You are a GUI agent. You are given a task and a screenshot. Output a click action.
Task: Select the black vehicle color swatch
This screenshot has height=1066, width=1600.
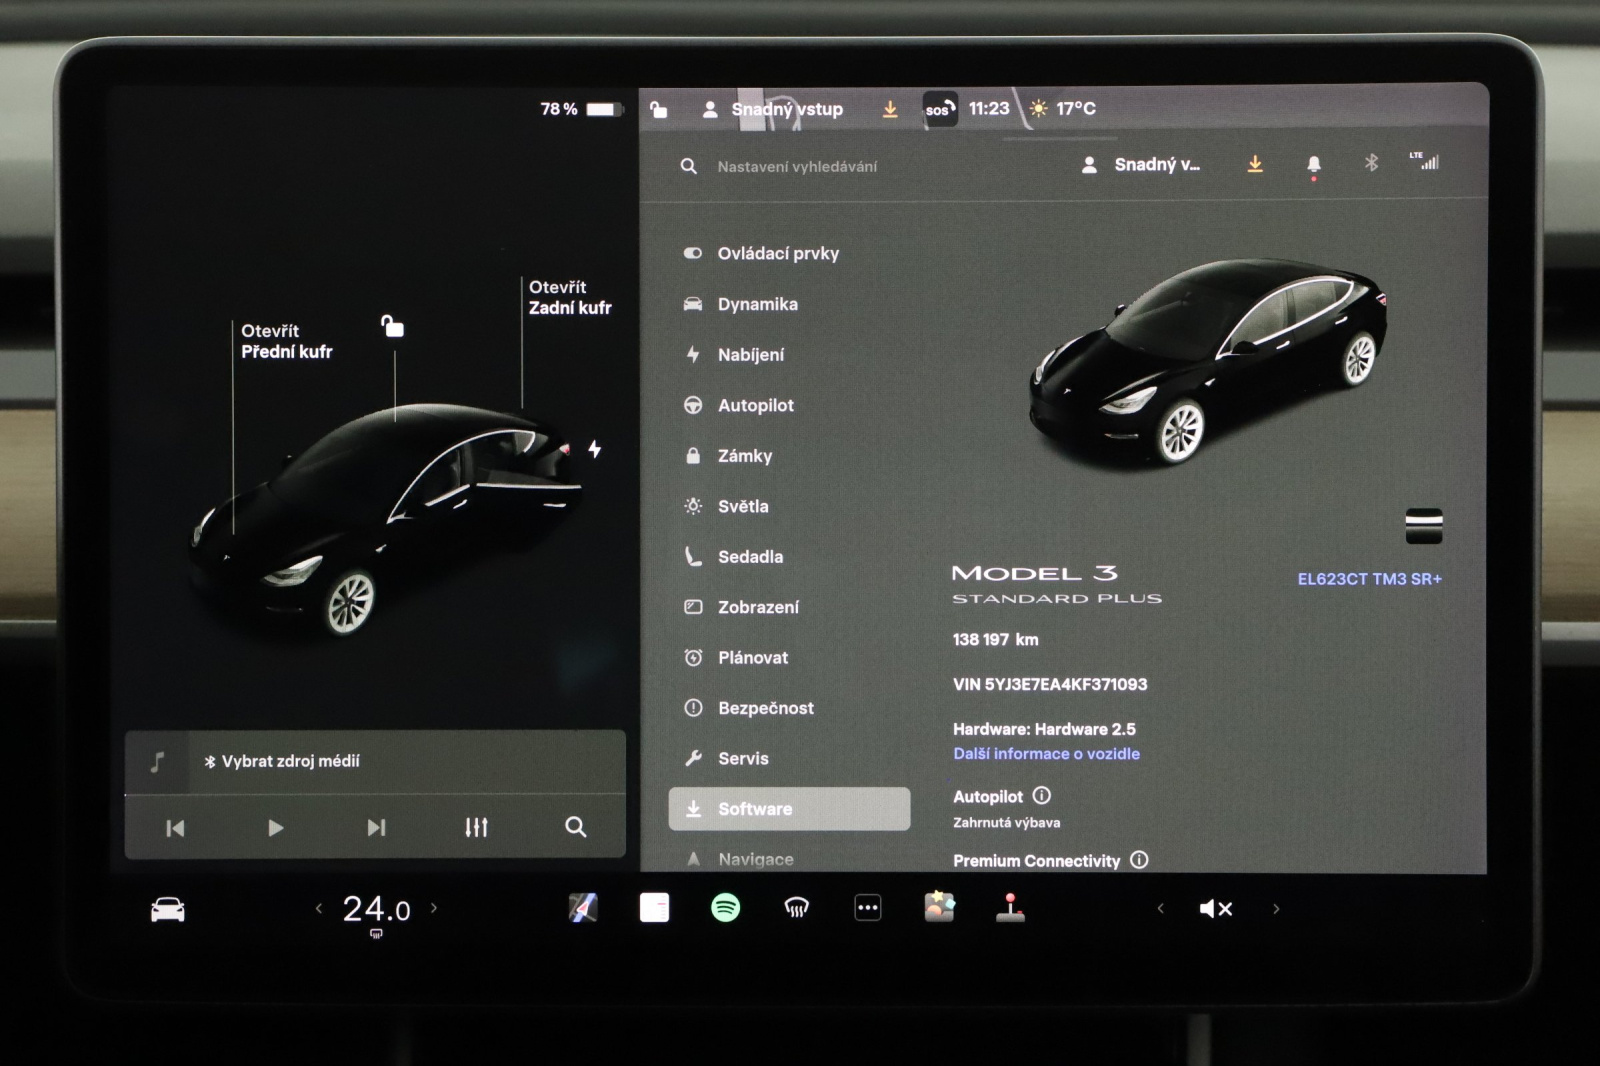[1423, 526]
